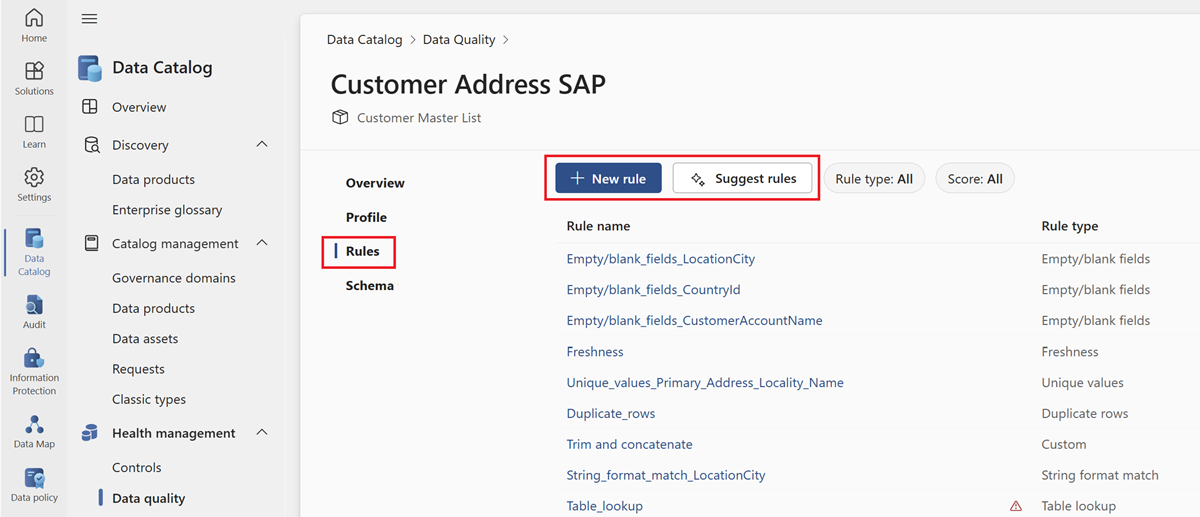This screenshot has height=517, width=1200.
Task: Click the New rule button
Action: [x=608, y=179]
